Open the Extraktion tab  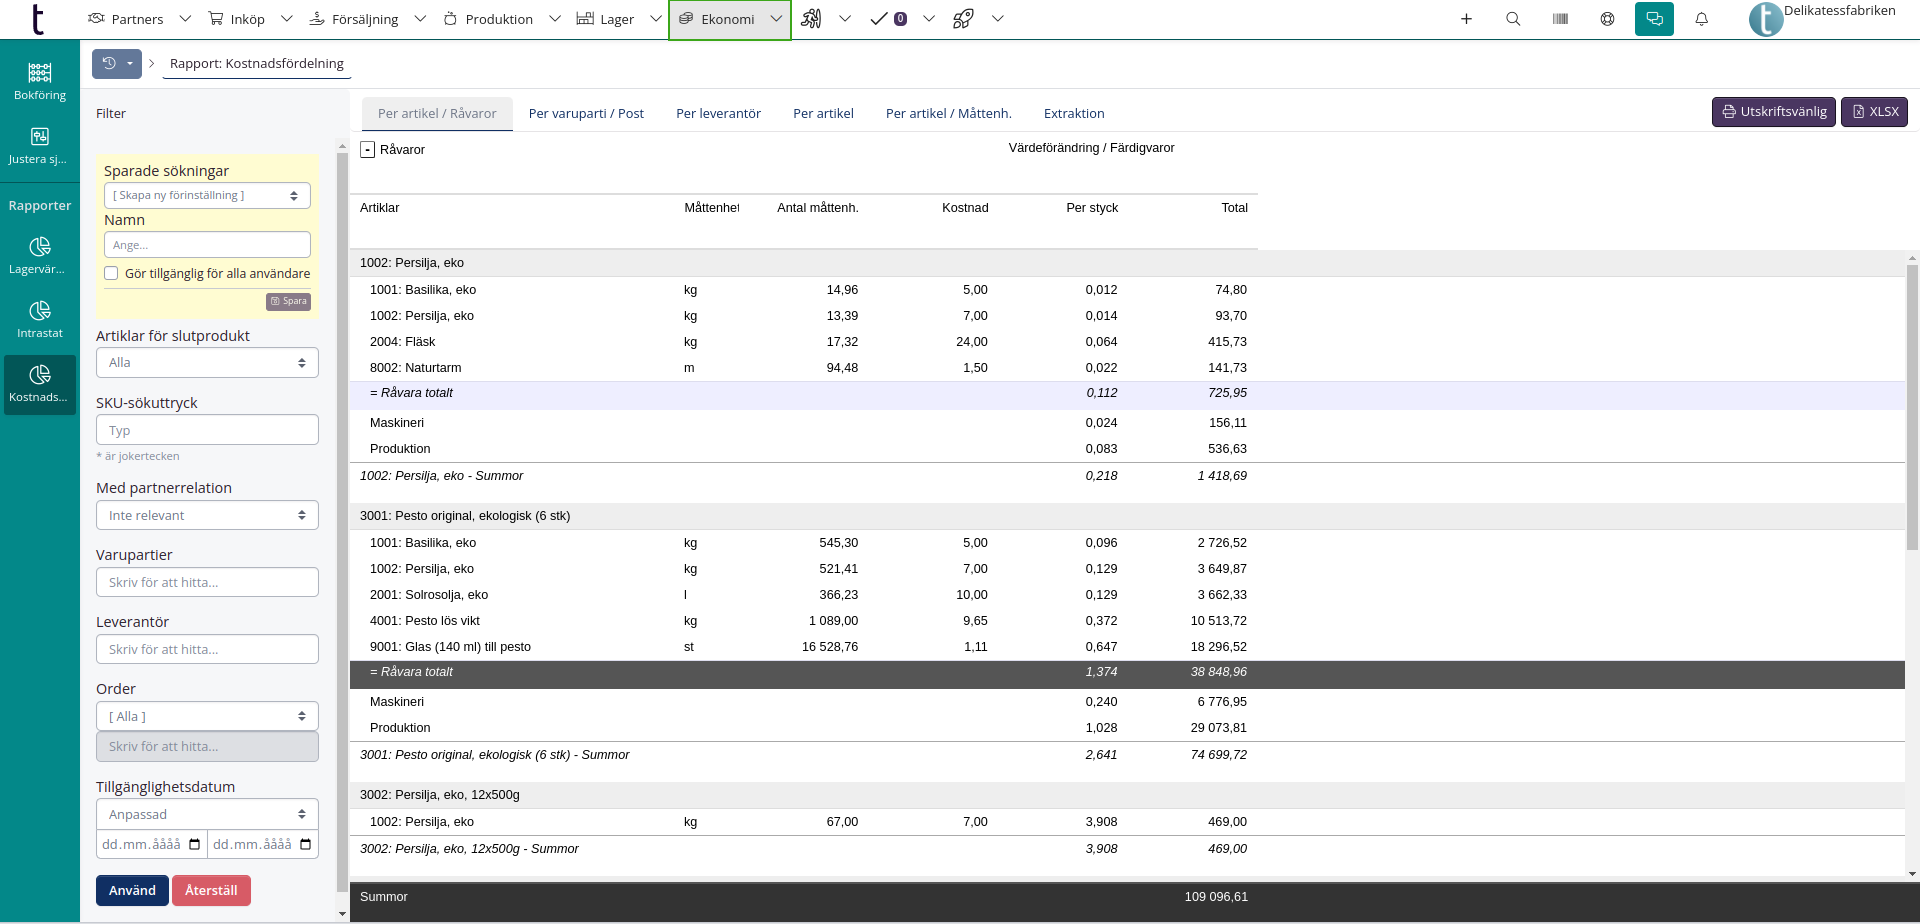point(1073,114)
